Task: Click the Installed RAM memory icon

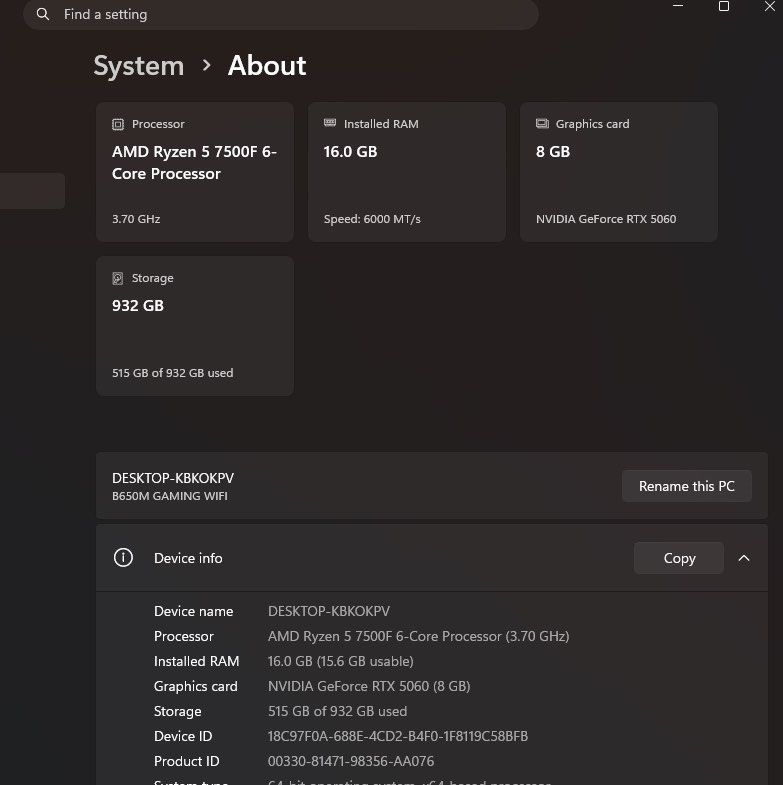Action: pyautogui.click(x=330, y=123)
